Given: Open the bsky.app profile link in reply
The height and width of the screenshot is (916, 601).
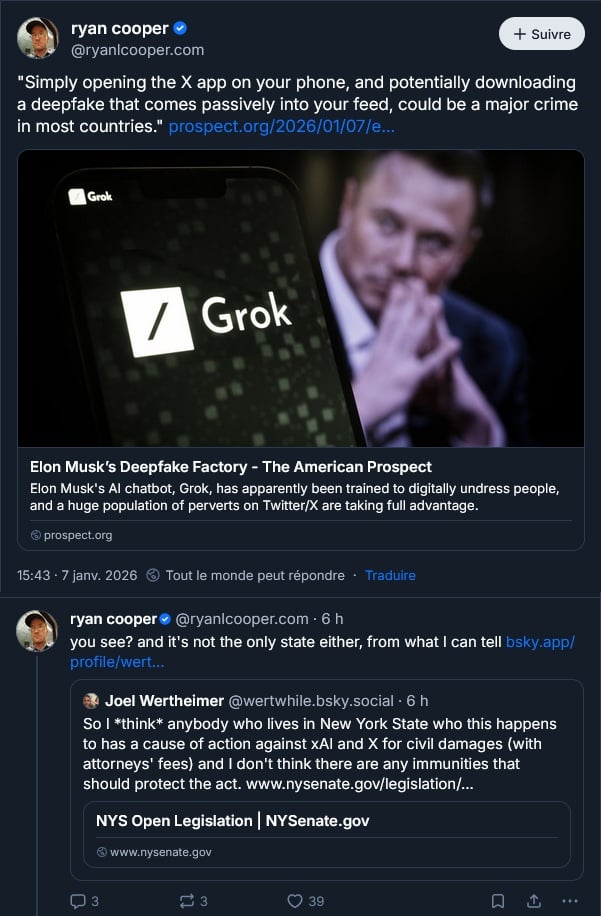Looking at the screenshot, I should pos(540,642).
